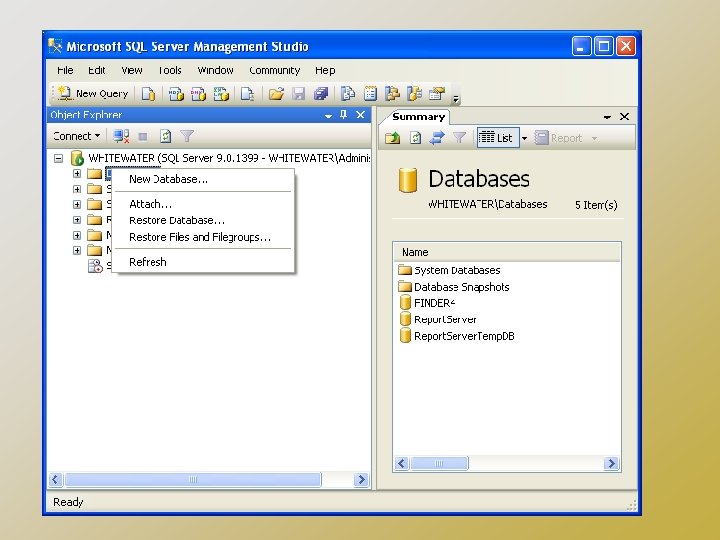The height and width of the screenshot is (540, 720).
Task: Open the Summary tab list dropdown
Action: pyautogui.click(x=607, y=117)
